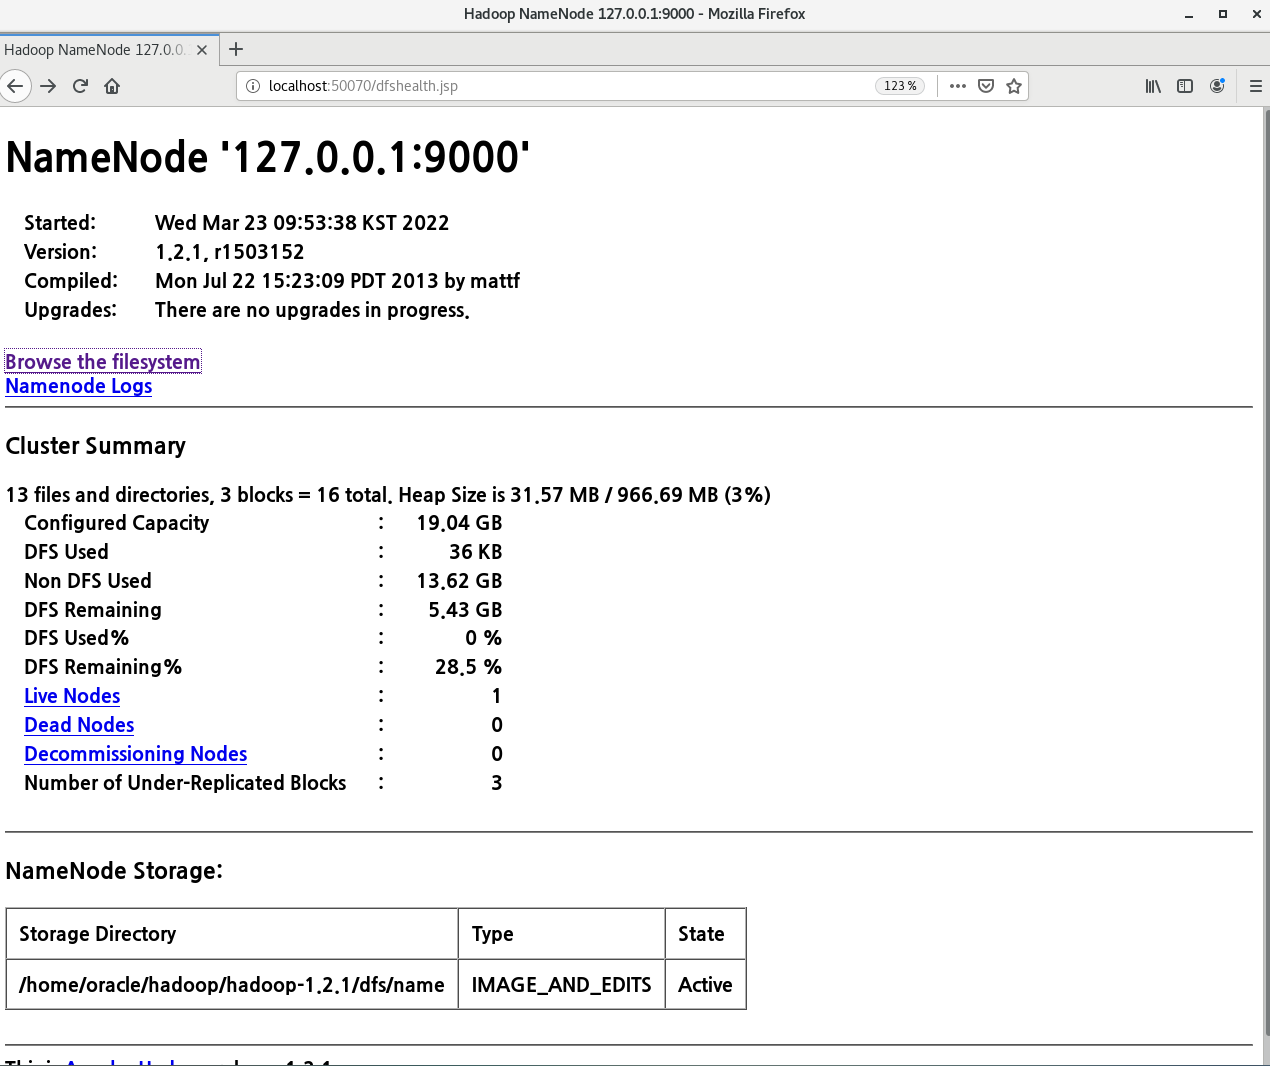Select the '13 files and directories' summary line
The height and width of the screenshot is (1066, 1270).
pyautogui.click(x=388, y=495)
